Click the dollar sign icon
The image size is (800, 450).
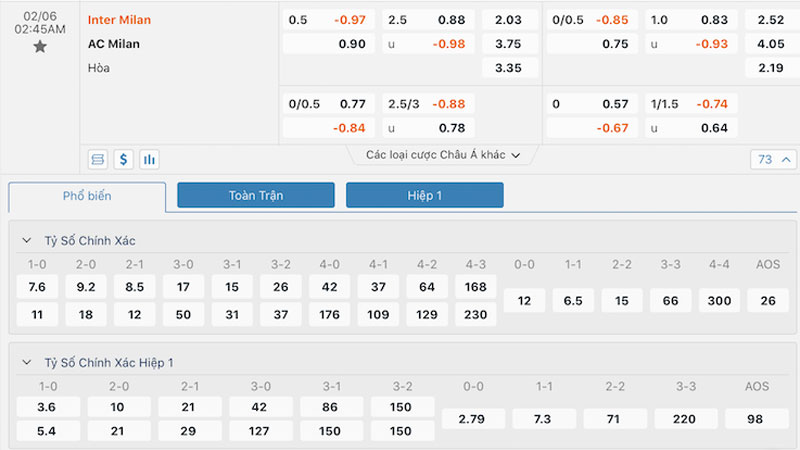123,160
